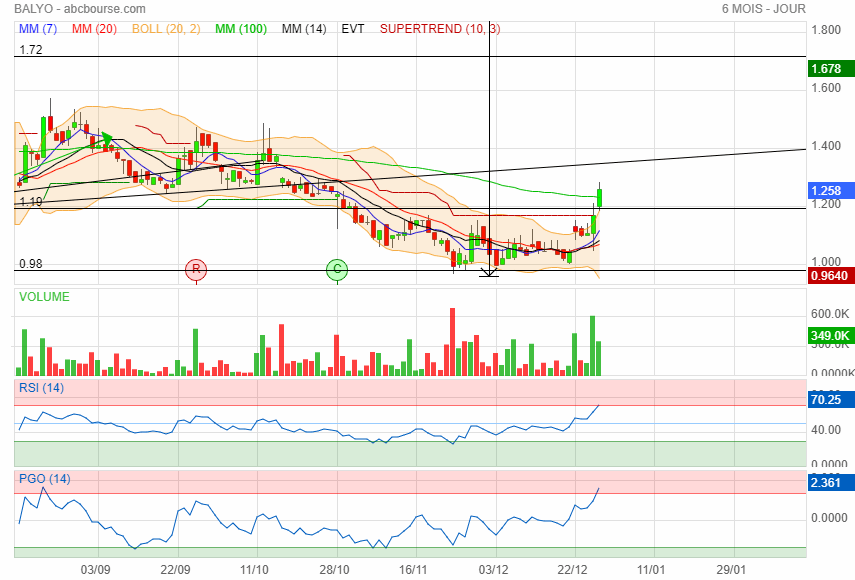Click the RSI (14) panel label
This screenshot has width=855, height=580.
point(41,388)
